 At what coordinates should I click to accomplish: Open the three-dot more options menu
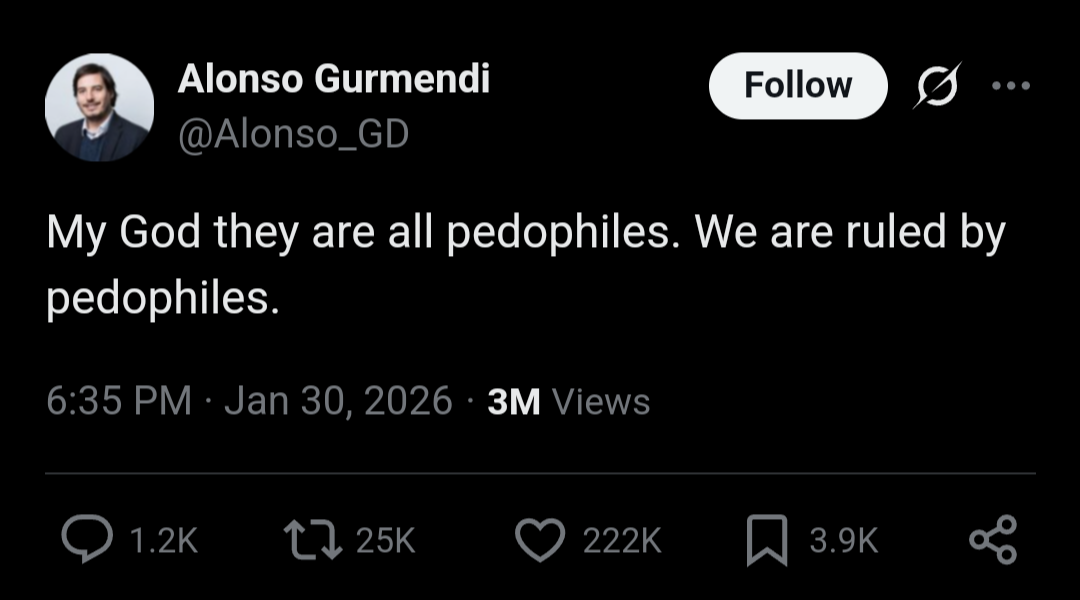(1010, 85)
